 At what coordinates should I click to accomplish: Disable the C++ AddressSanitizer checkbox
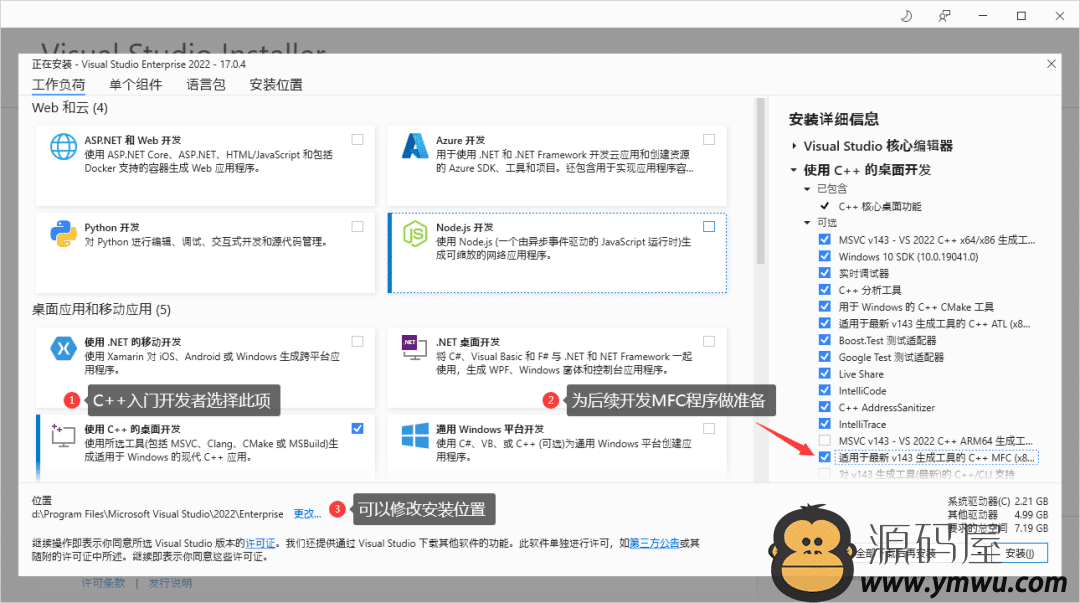tap(824, 407)
